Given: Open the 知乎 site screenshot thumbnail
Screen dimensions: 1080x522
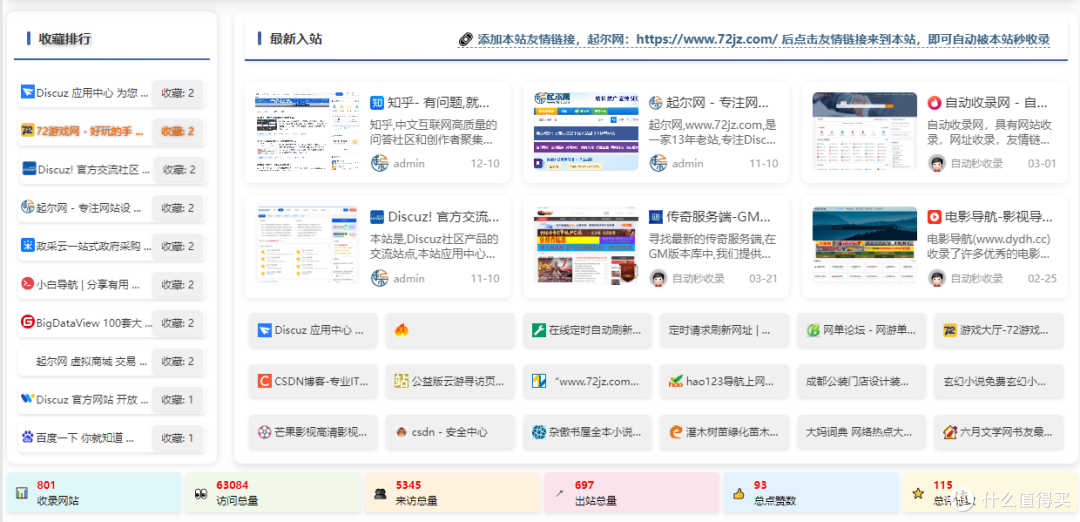Looking at the screenshot, I should tap(307, 131).
